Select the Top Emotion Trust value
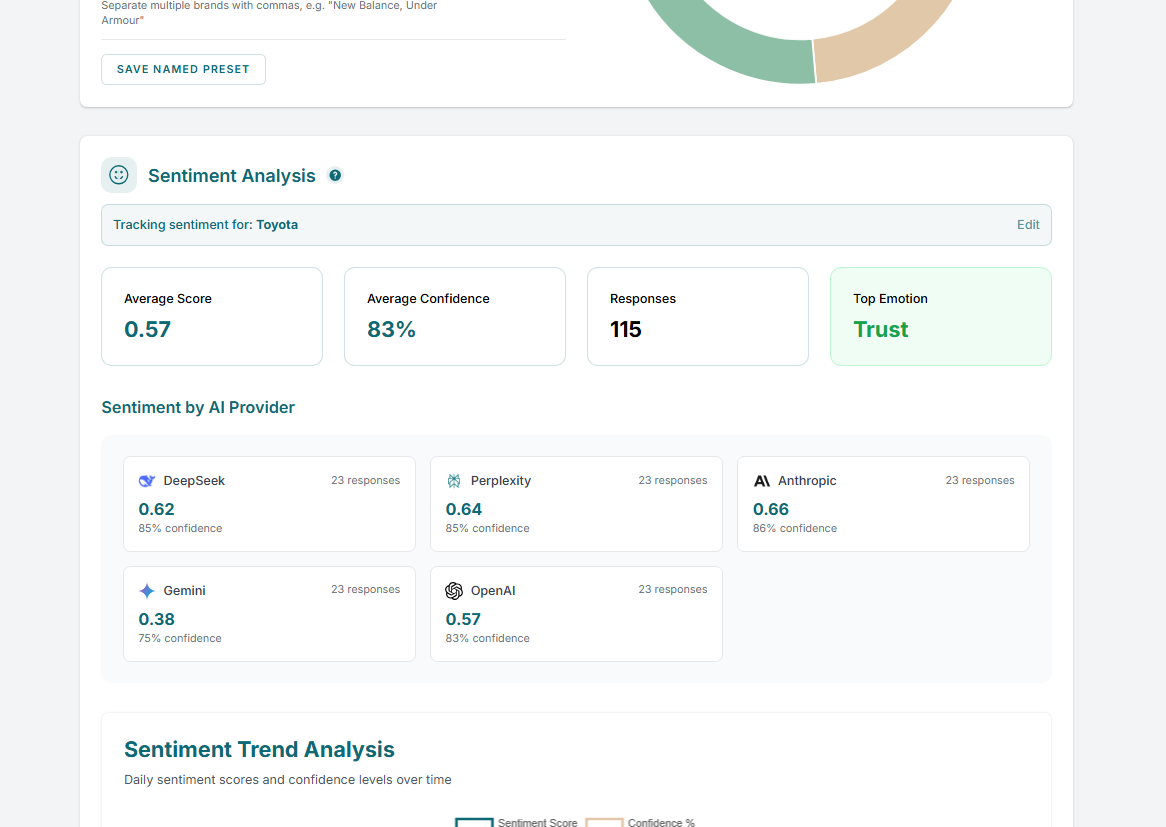 [x=880, y=329]
